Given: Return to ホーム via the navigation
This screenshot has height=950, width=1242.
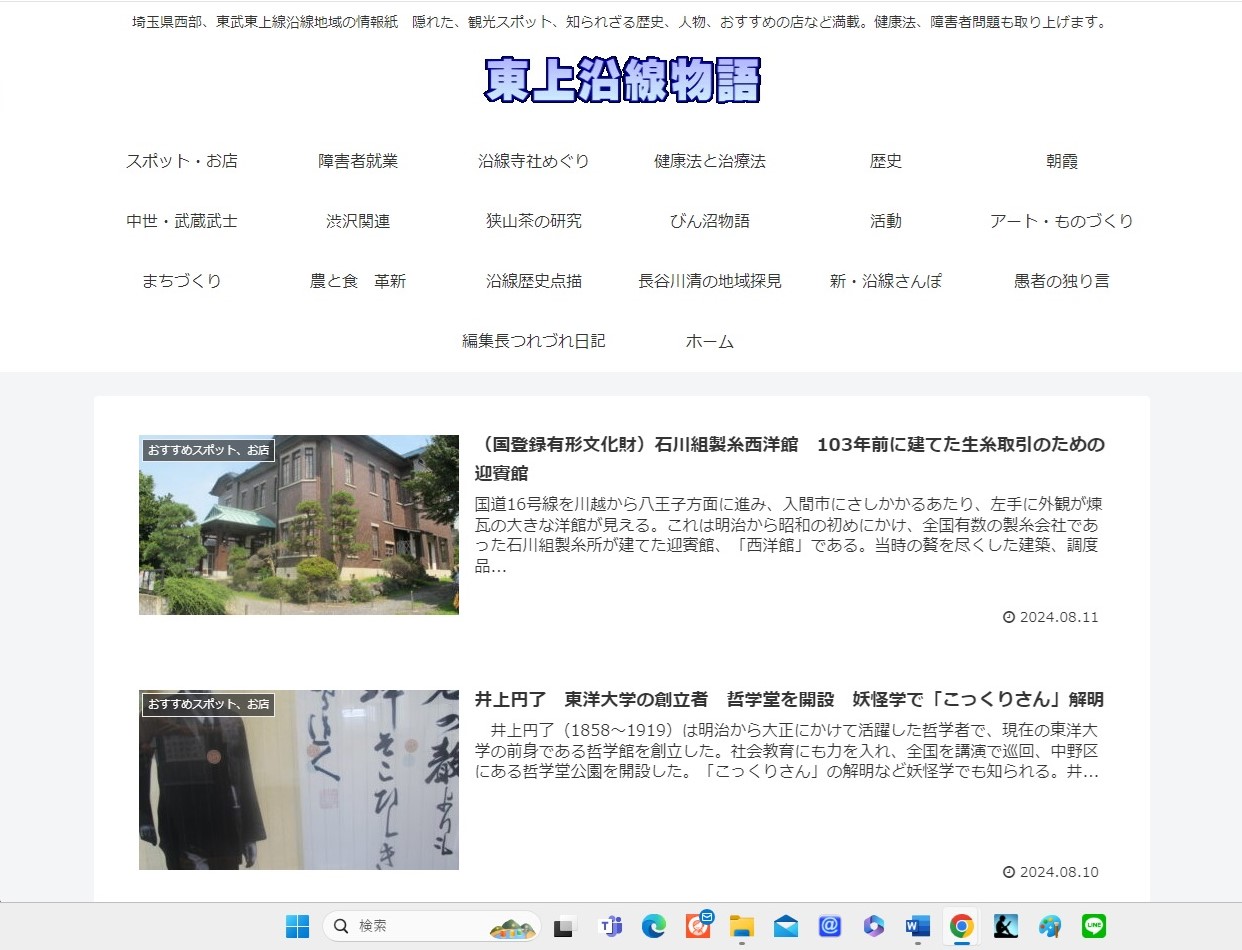Looking at the screenshot, I should coord(710,341).
